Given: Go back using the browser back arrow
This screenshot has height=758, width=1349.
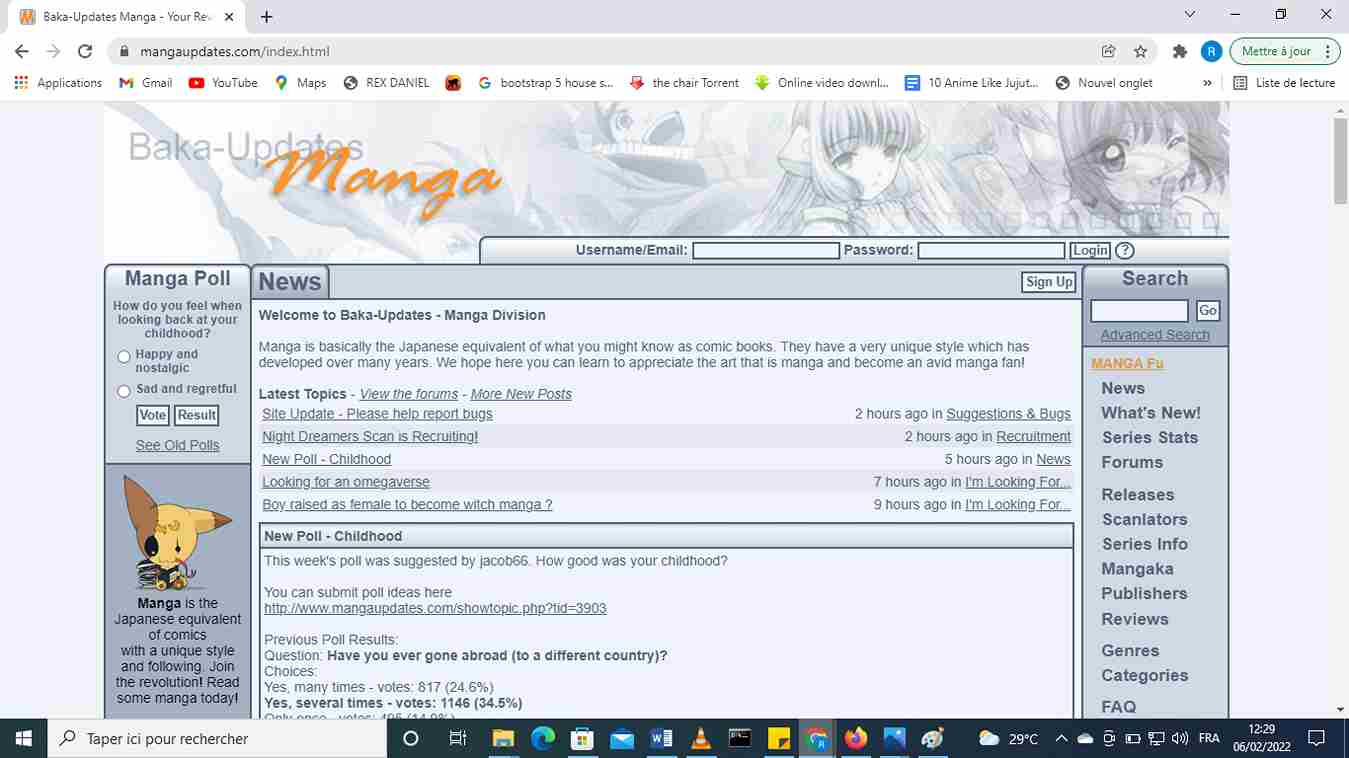Looking at the screenshot, I should [x=22, y=51].
